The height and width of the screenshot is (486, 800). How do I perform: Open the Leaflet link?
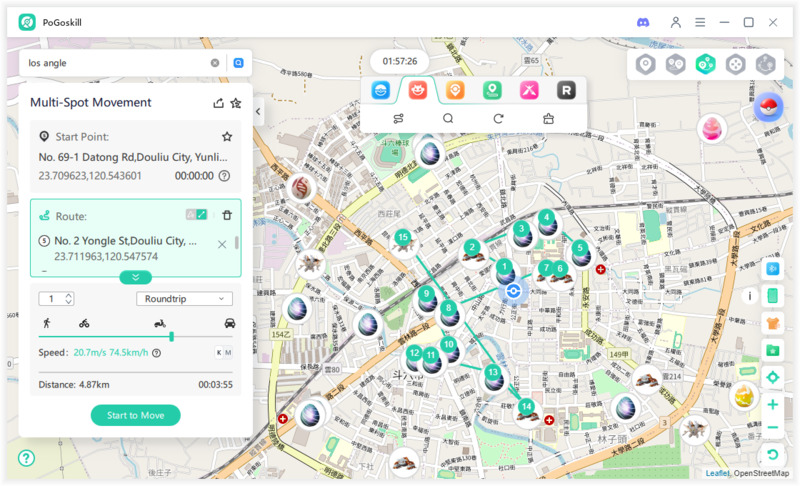tap(716, 473)
